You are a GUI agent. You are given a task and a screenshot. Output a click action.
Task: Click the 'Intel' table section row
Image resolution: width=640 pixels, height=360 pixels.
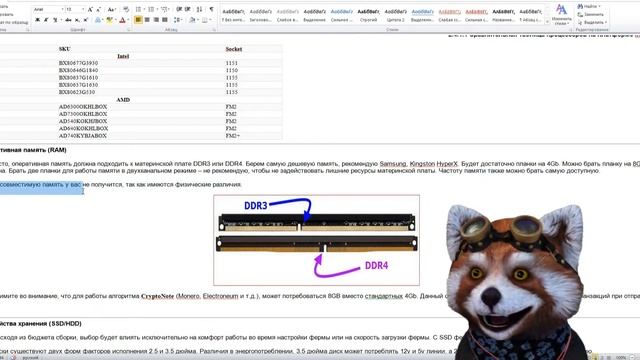tap(123, 56)
